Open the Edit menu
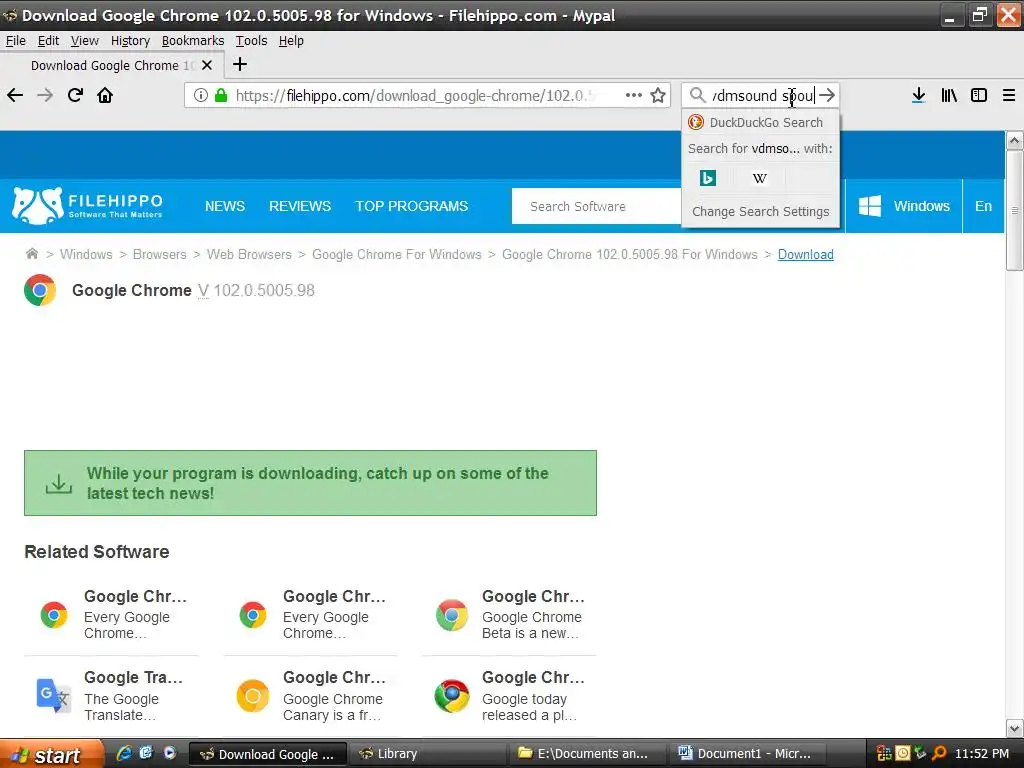 click(x=48, y=40)
